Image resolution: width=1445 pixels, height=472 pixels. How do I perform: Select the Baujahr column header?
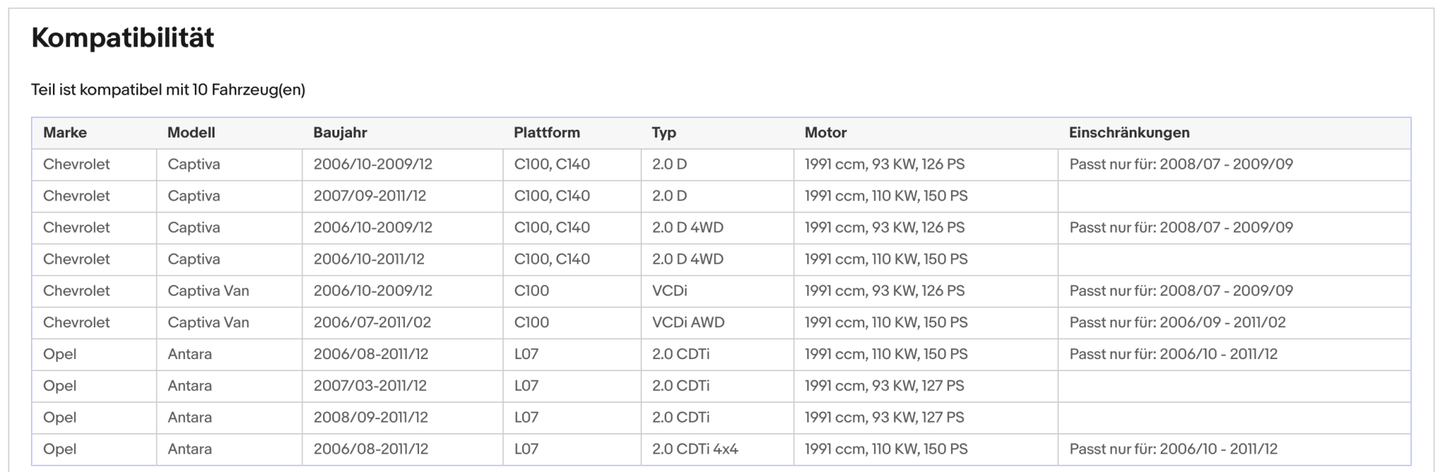pos(341,133)
